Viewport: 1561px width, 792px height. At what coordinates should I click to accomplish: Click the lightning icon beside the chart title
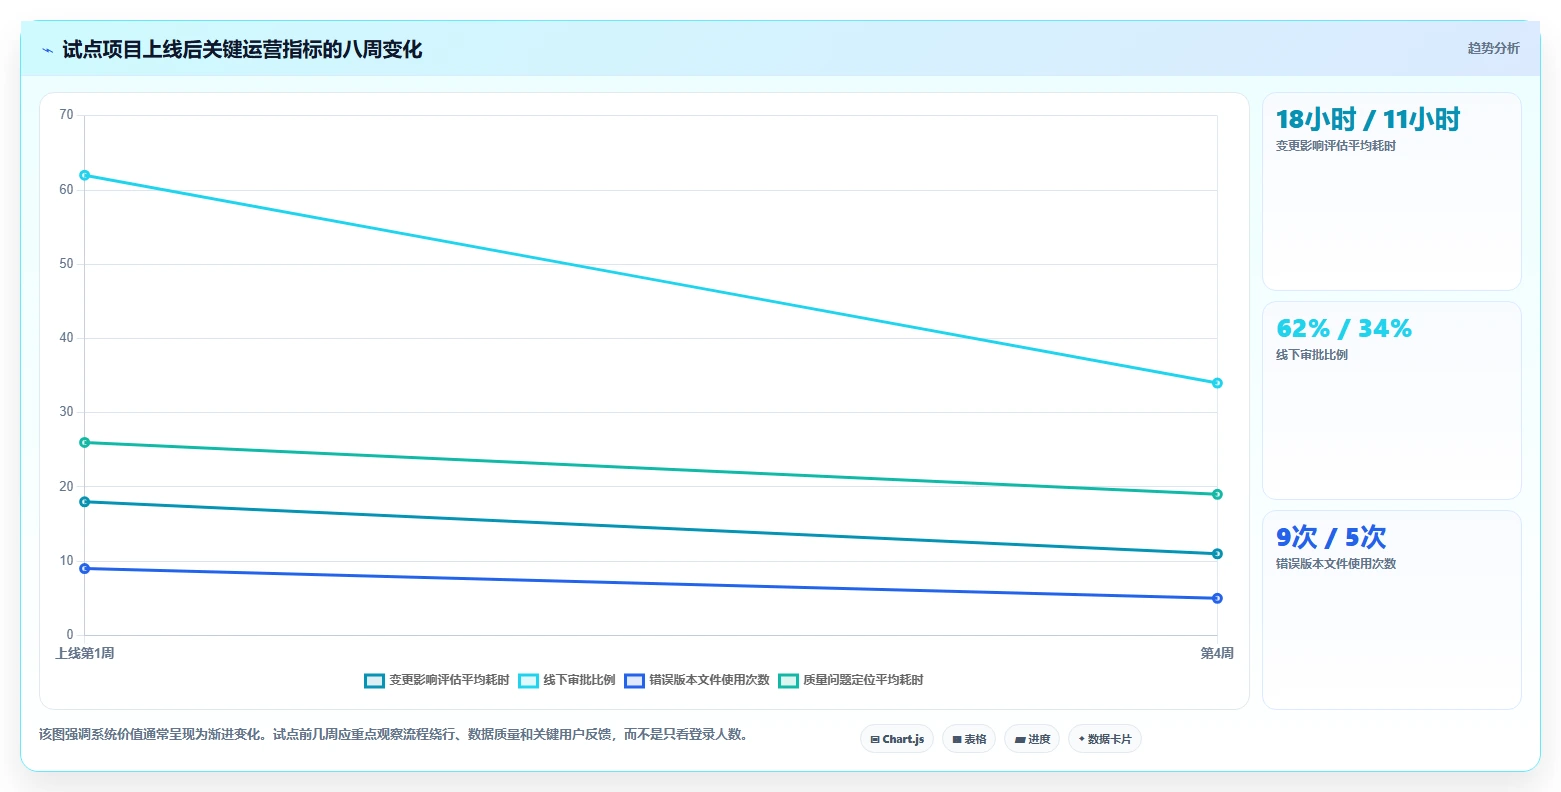tap(47, 50)
